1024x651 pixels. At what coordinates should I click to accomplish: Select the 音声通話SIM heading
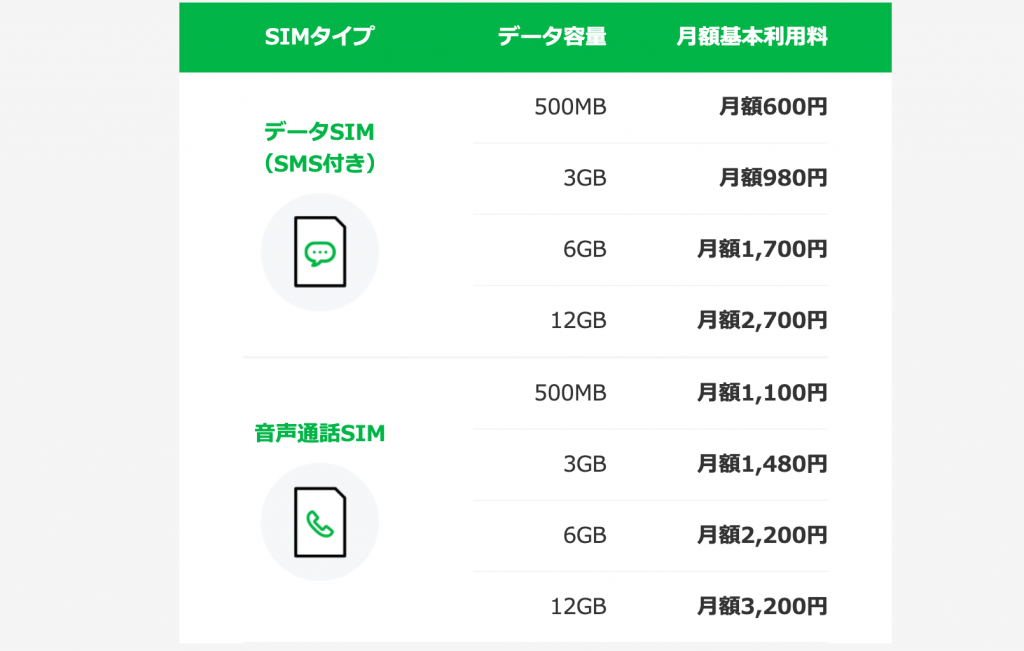[320, 434]
